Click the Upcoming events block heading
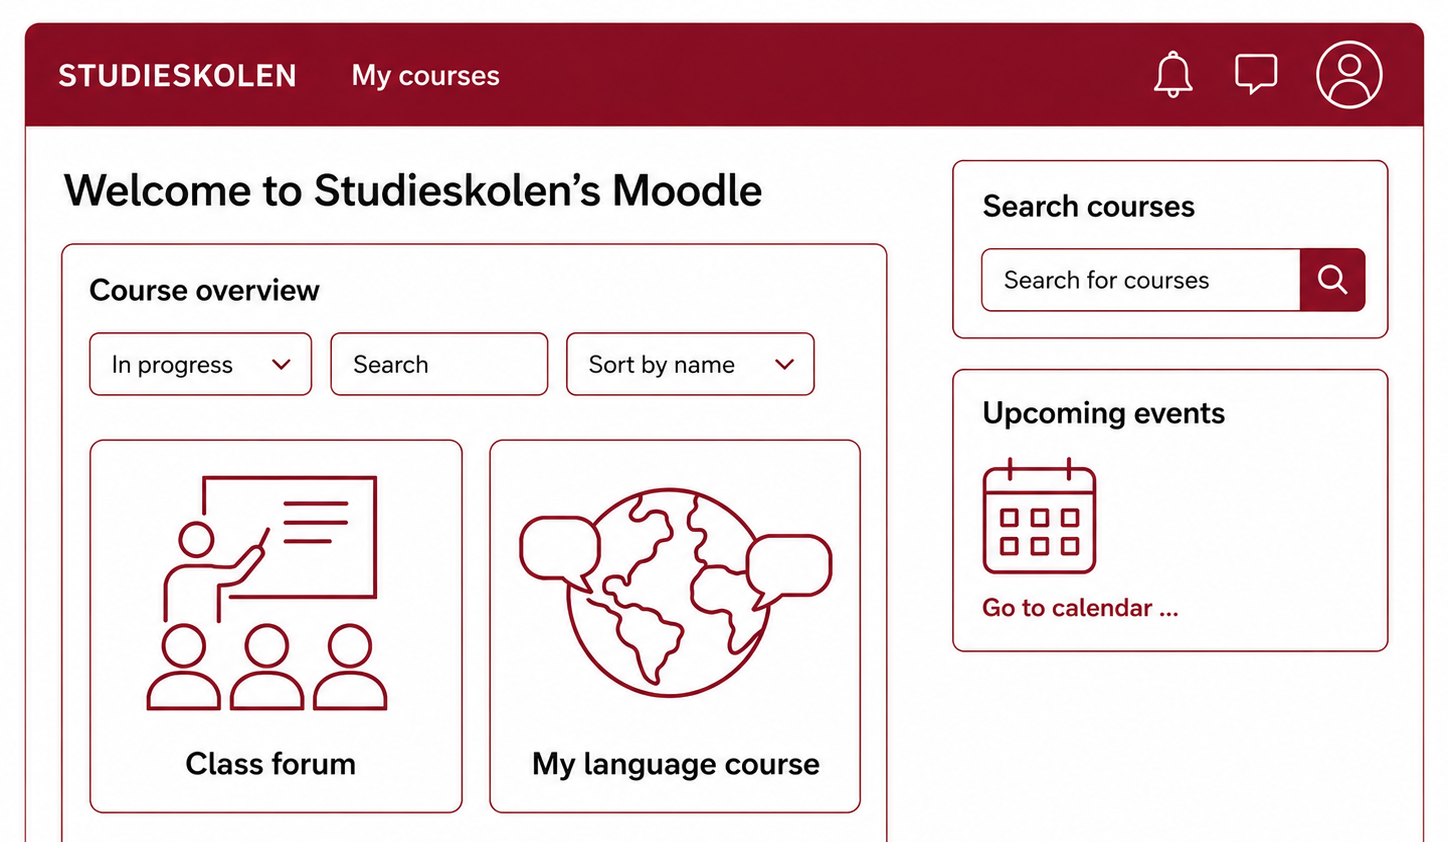The height and width of the screenshot is (842, 1448). (x=1103, y=413)
